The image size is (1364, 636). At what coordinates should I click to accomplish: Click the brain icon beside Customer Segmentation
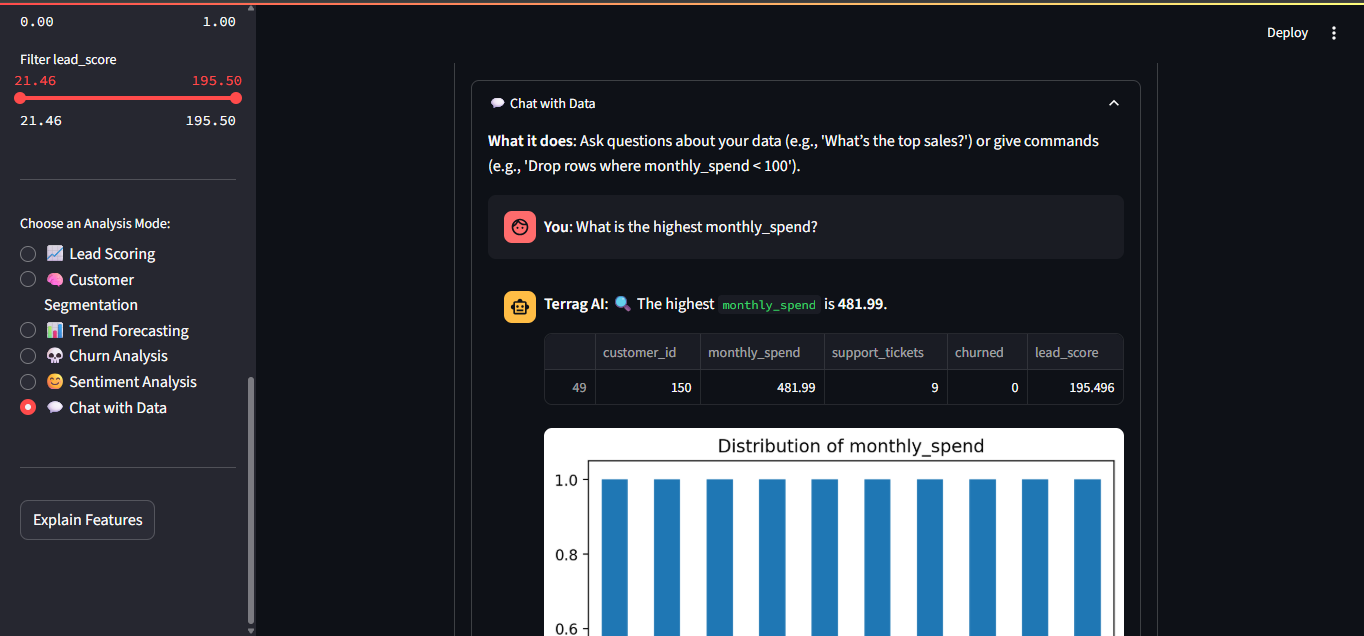[x=55, y=280]
